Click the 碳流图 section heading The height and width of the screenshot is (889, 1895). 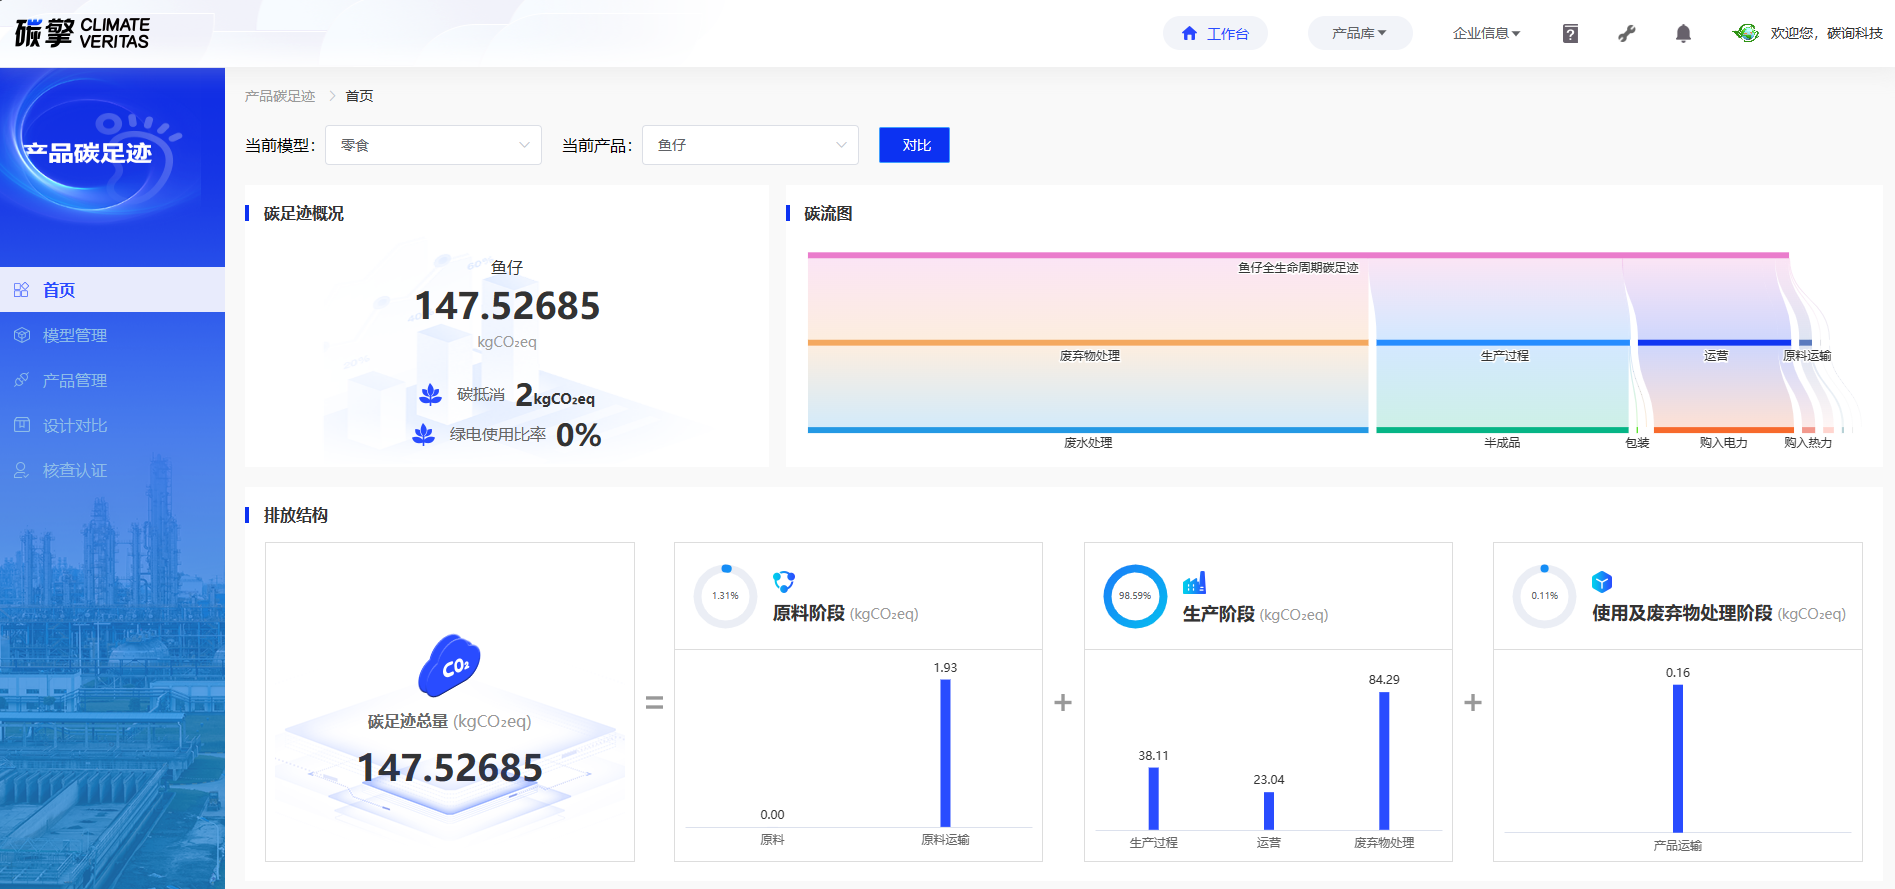828,213
